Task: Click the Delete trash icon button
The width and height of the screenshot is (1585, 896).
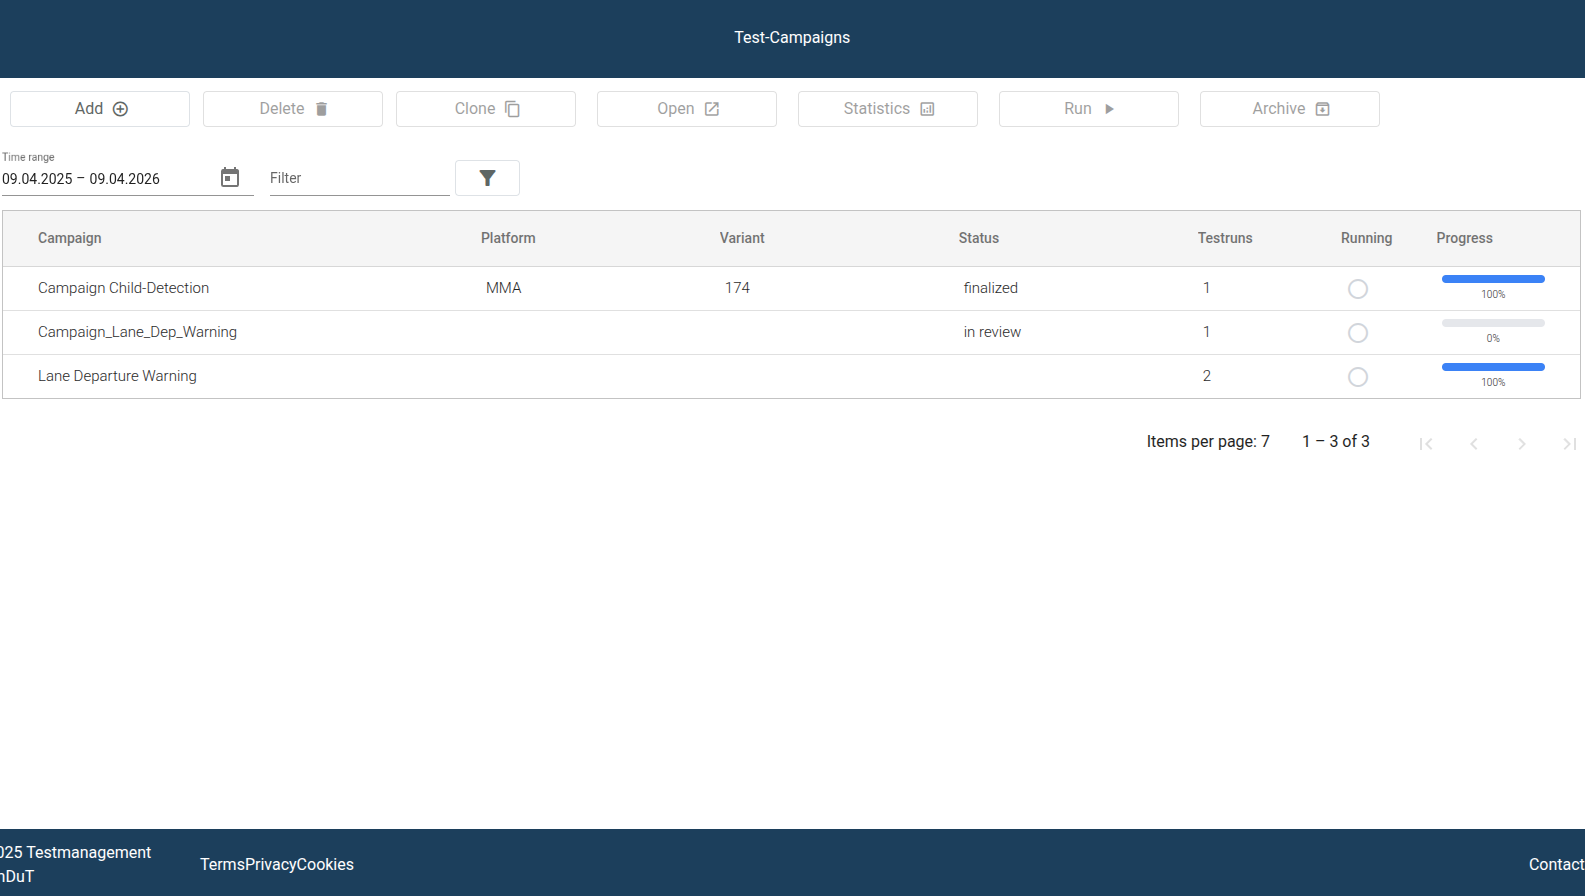Action: point(321,109)
